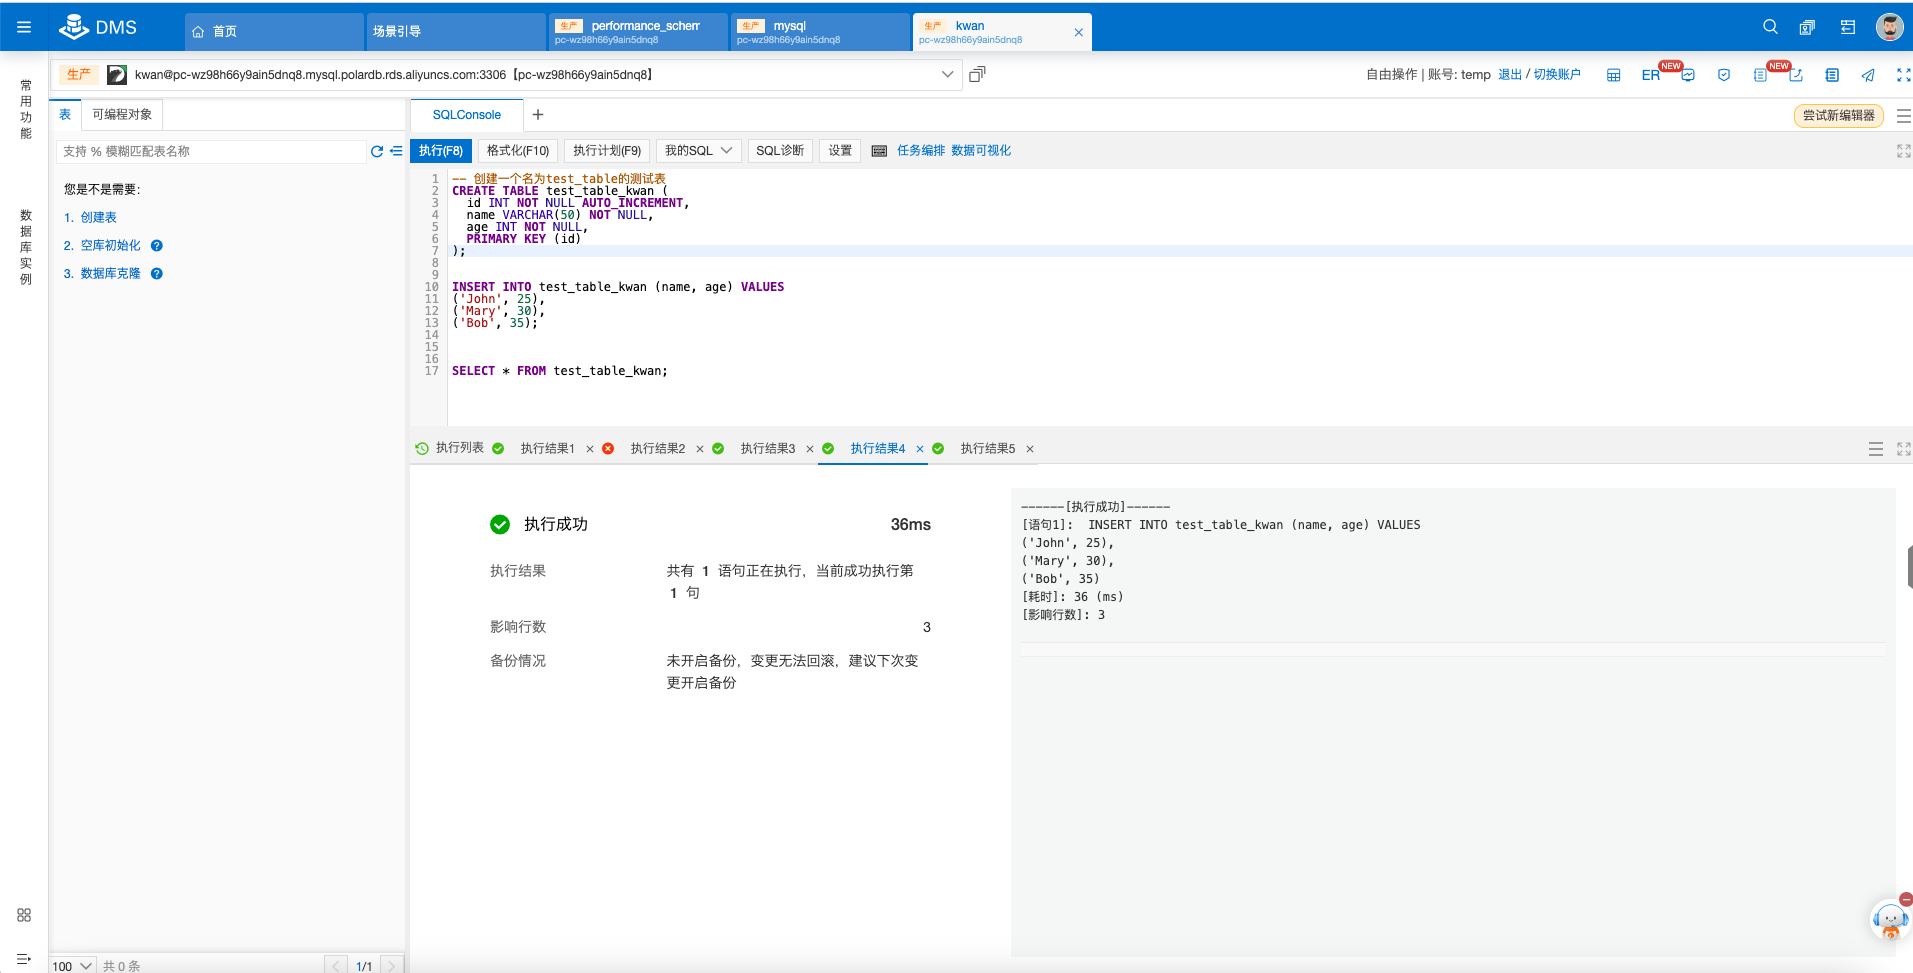Select the 表 tab
Image resolution: width=1913 pixels, height=973 pixels.
click(x=65, y=115)
